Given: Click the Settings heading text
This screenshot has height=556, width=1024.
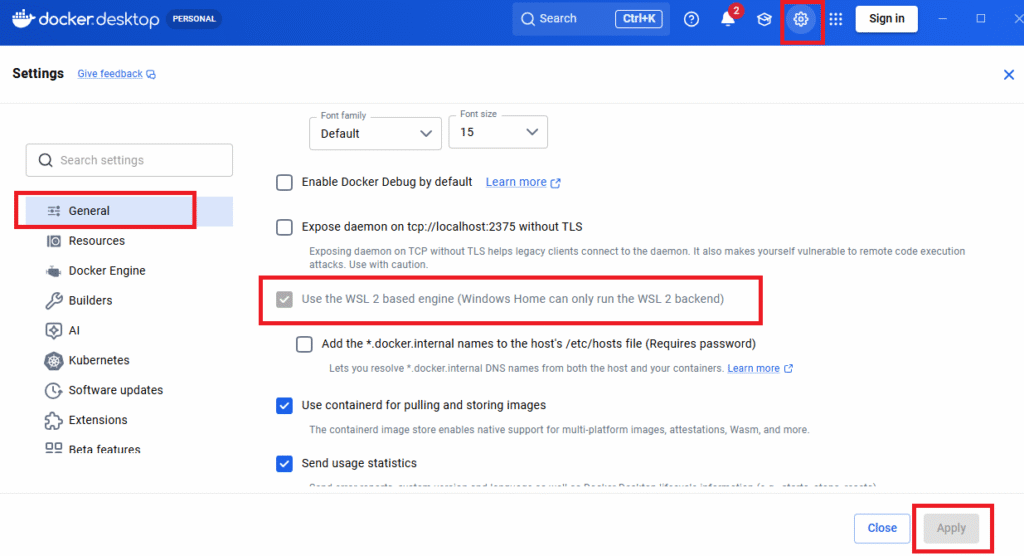Looking at the screenshot, I should coord(38,73).
